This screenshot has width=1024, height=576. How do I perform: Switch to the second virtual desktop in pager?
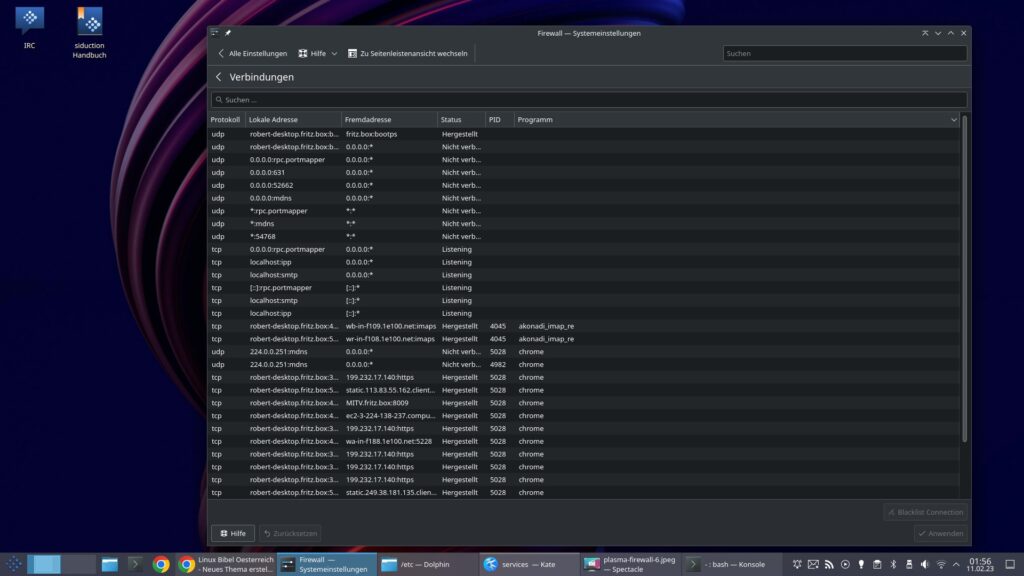pos(79,564)
